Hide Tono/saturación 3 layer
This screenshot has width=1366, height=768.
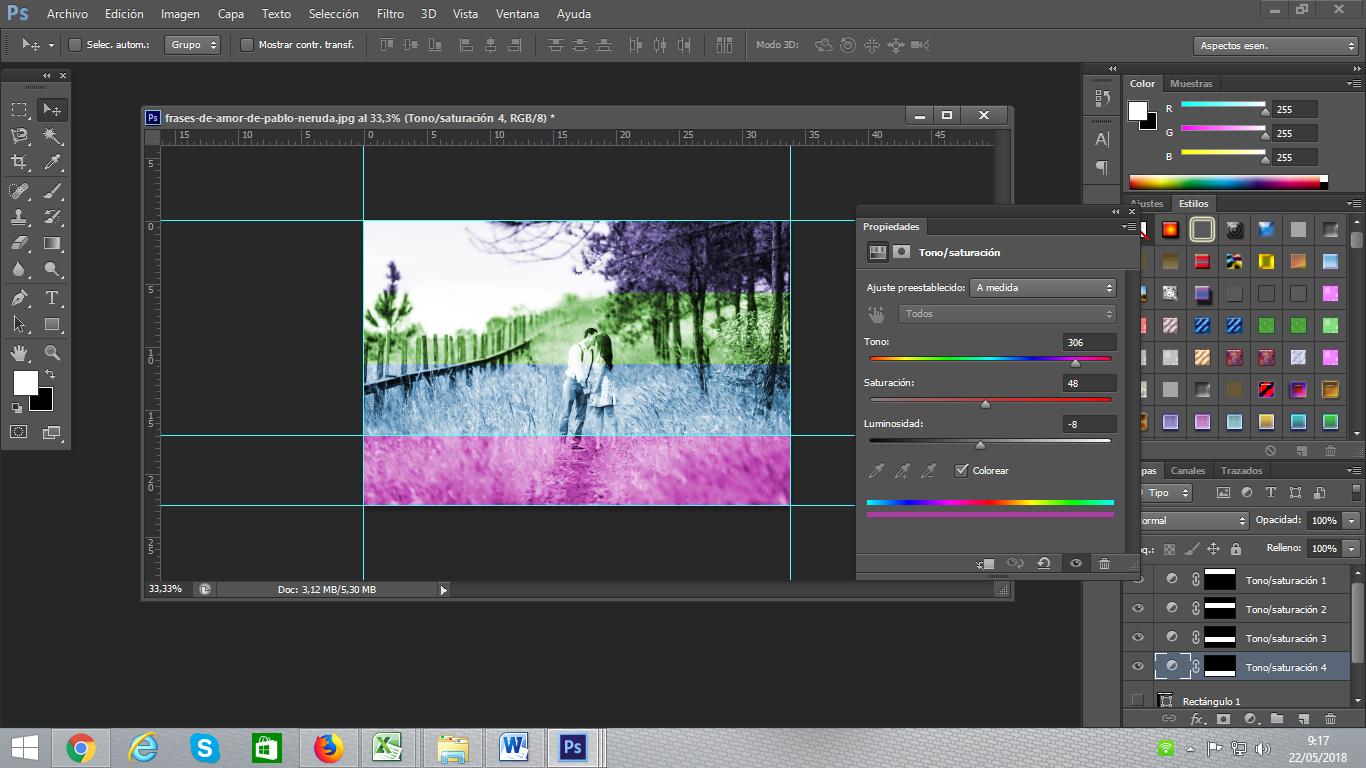1138,638
